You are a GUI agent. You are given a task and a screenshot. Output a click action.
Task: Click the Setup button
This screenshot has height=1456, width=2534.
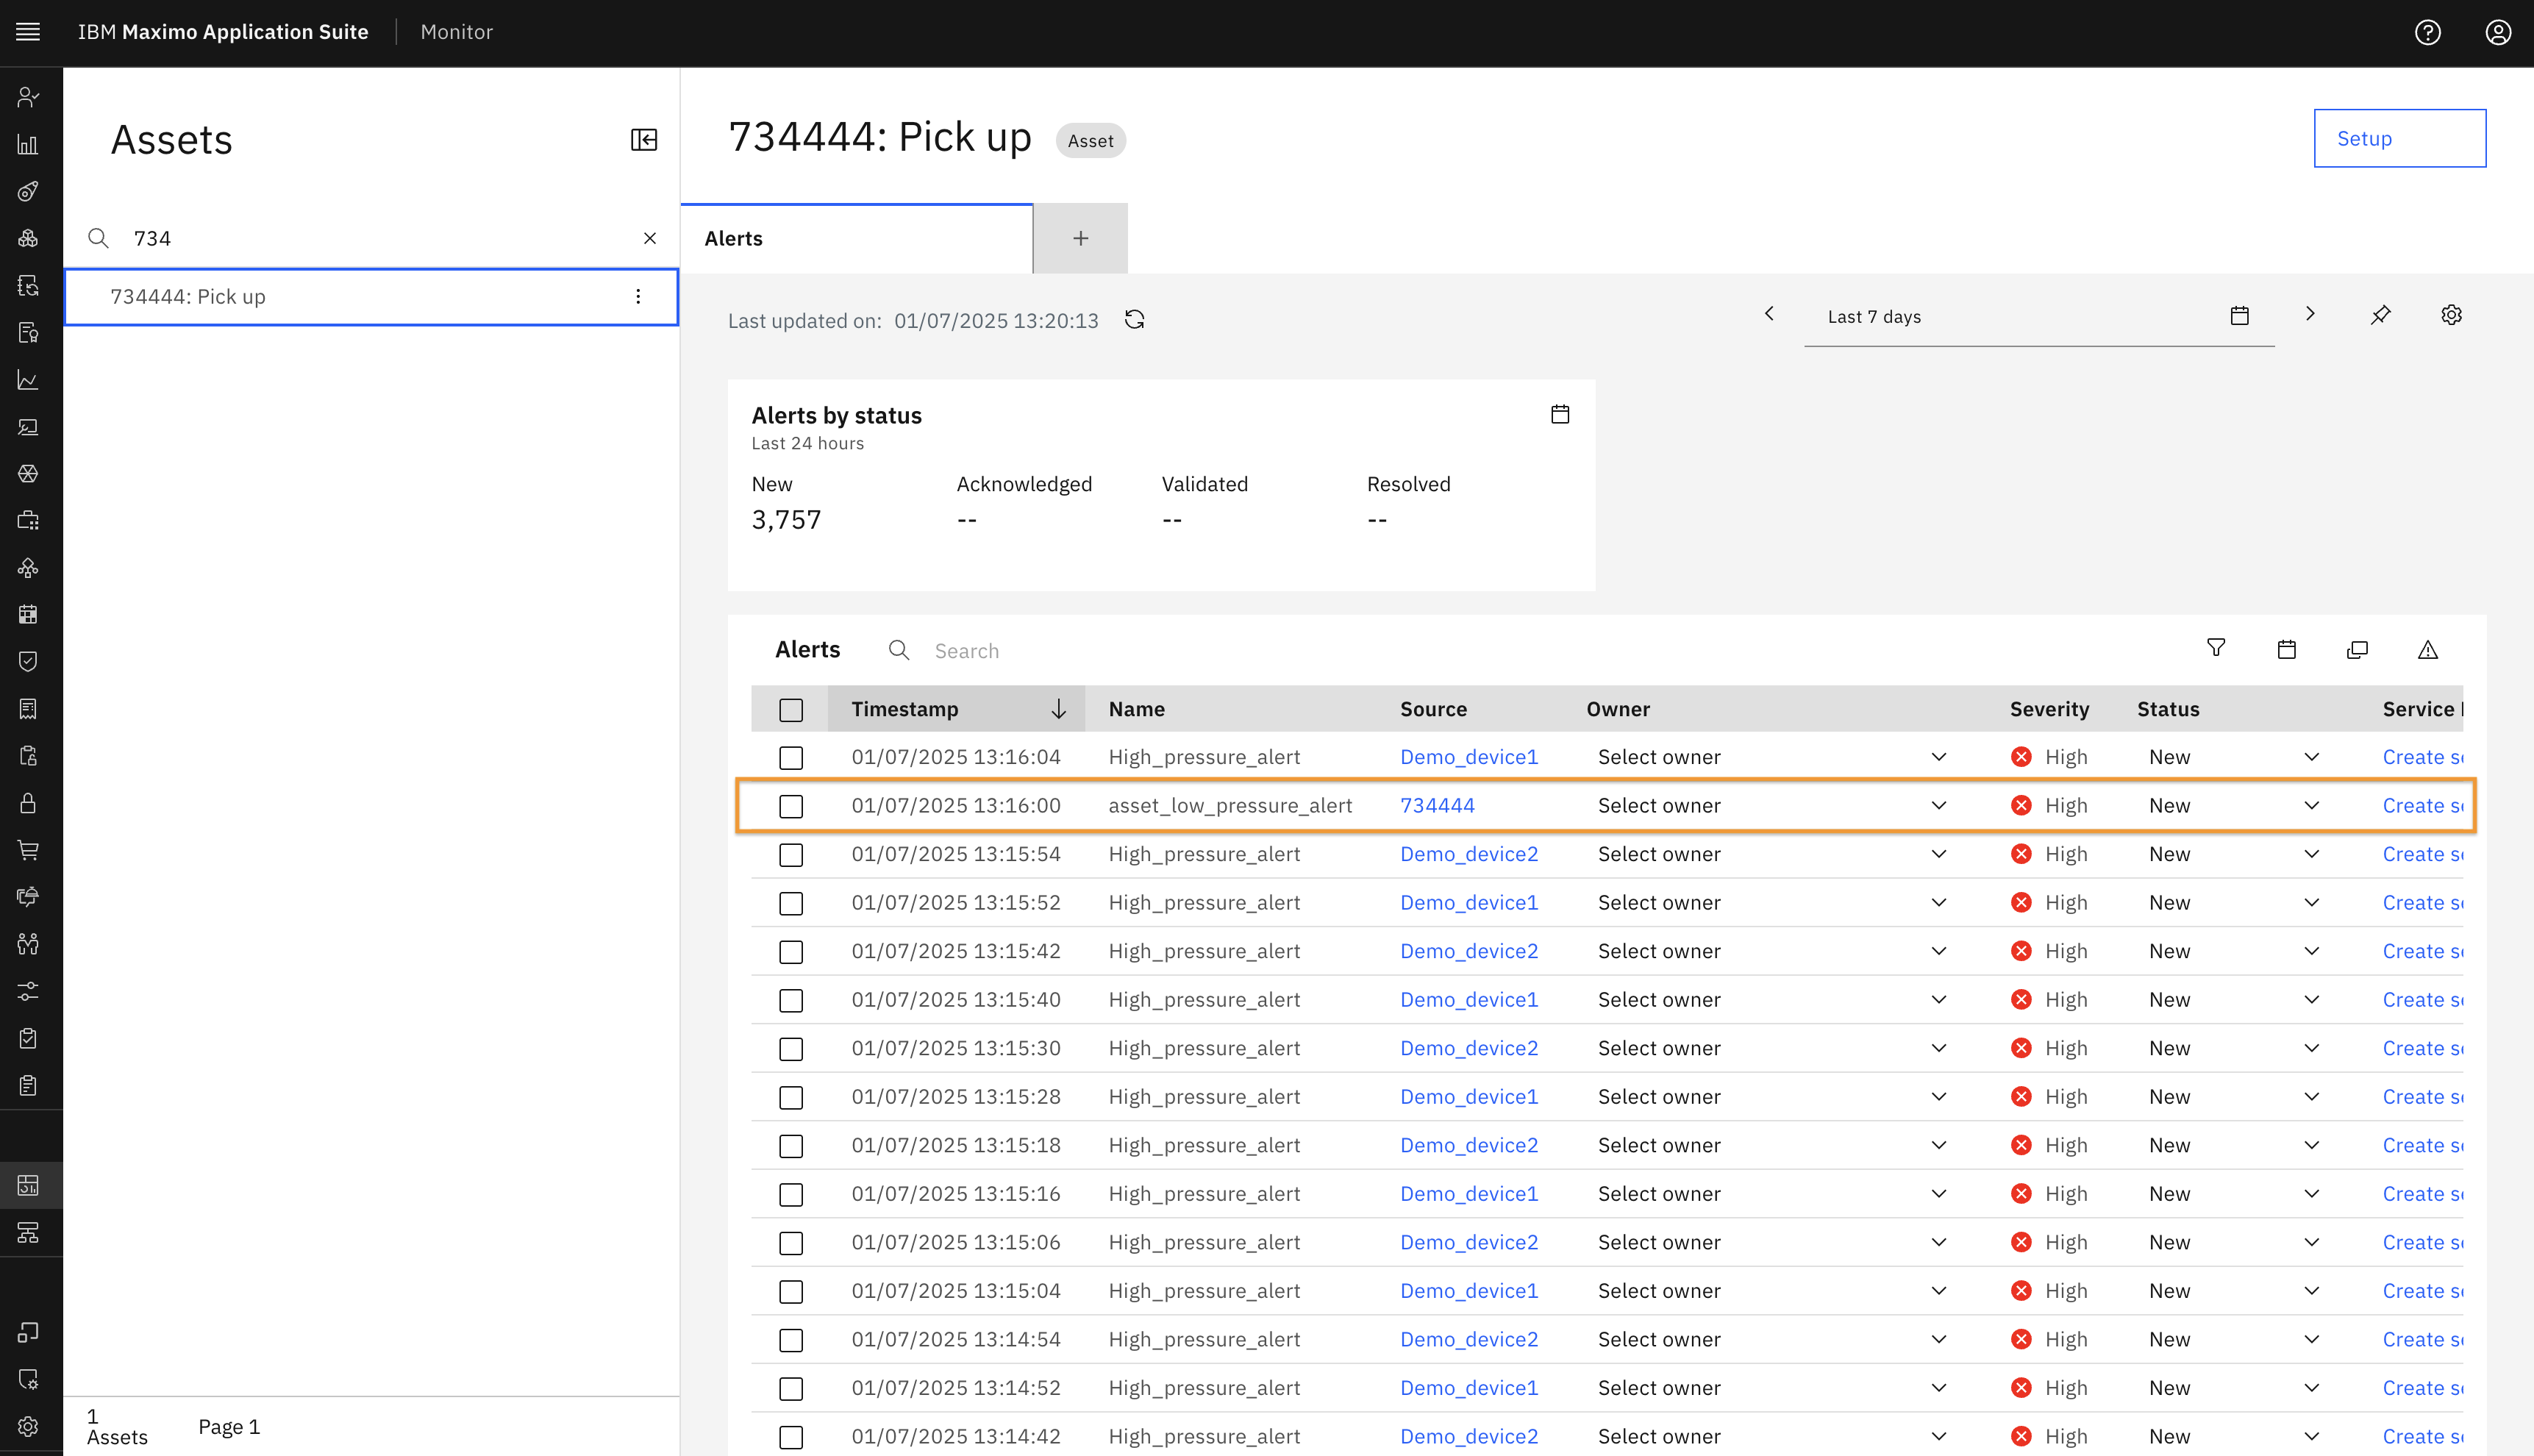(x=2400, y=139)
